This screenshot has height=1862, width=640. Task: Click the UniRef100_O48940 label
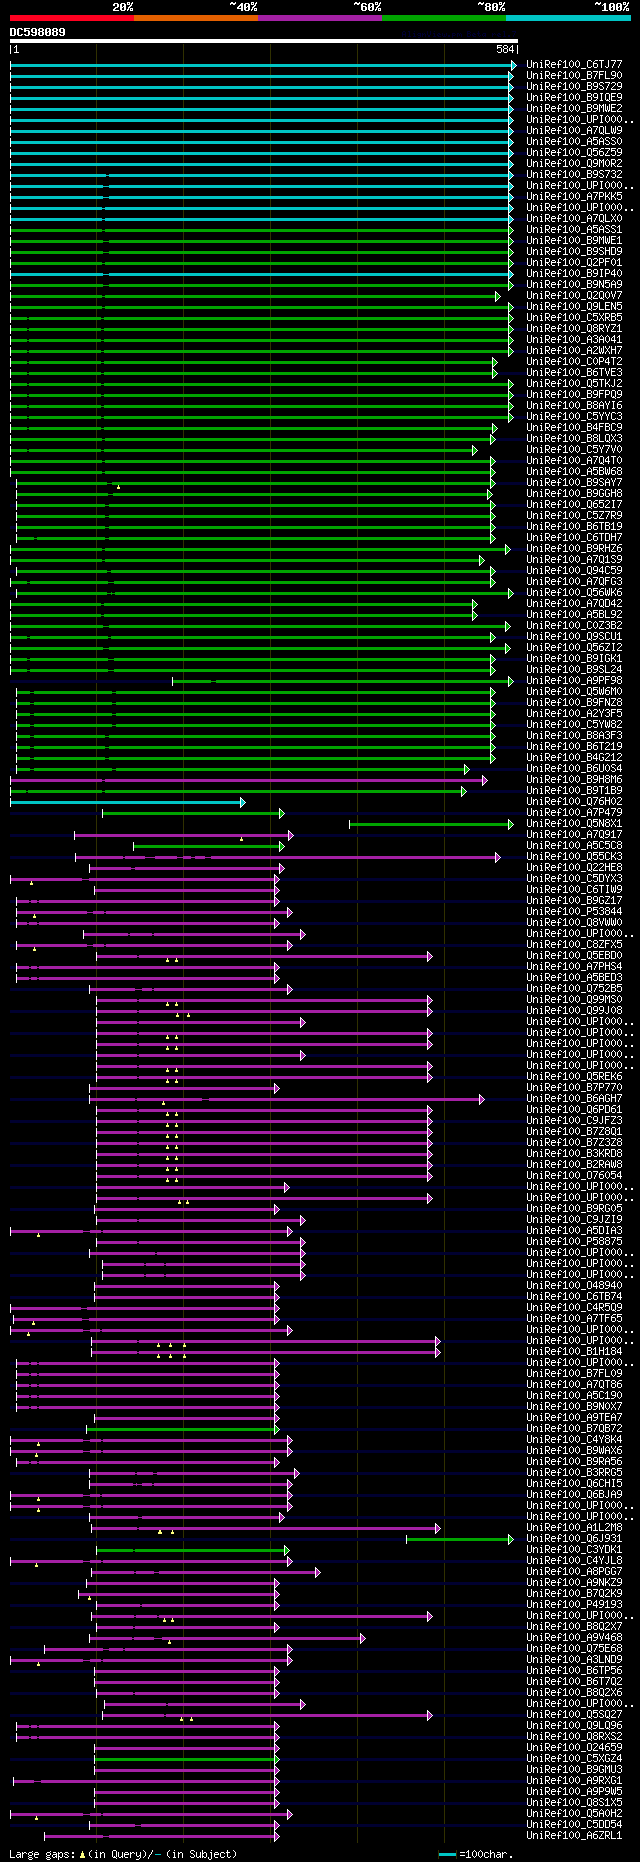point(574,1286)
